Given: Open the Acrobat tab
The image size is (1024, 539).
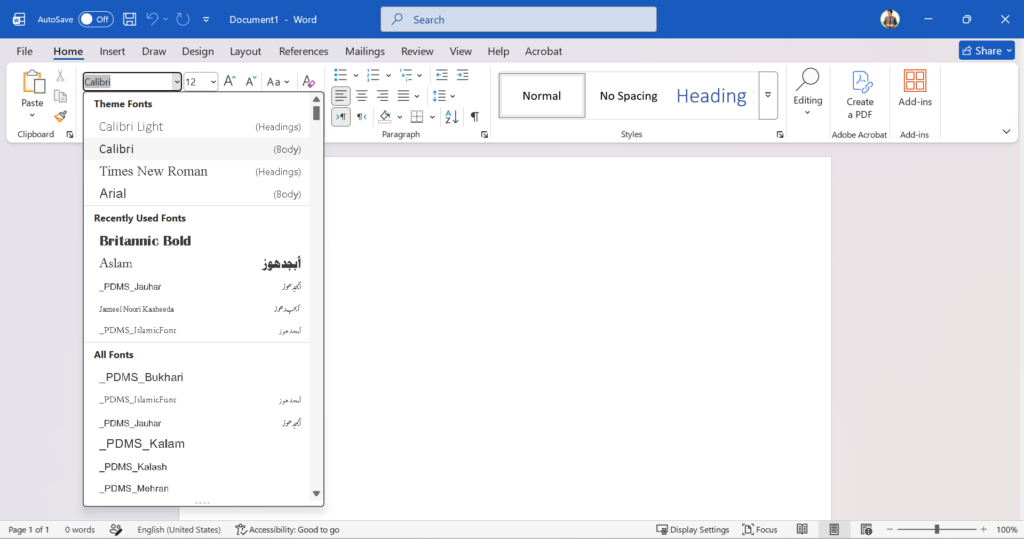Looking at the screenshot, I should (x=543, y=51).
